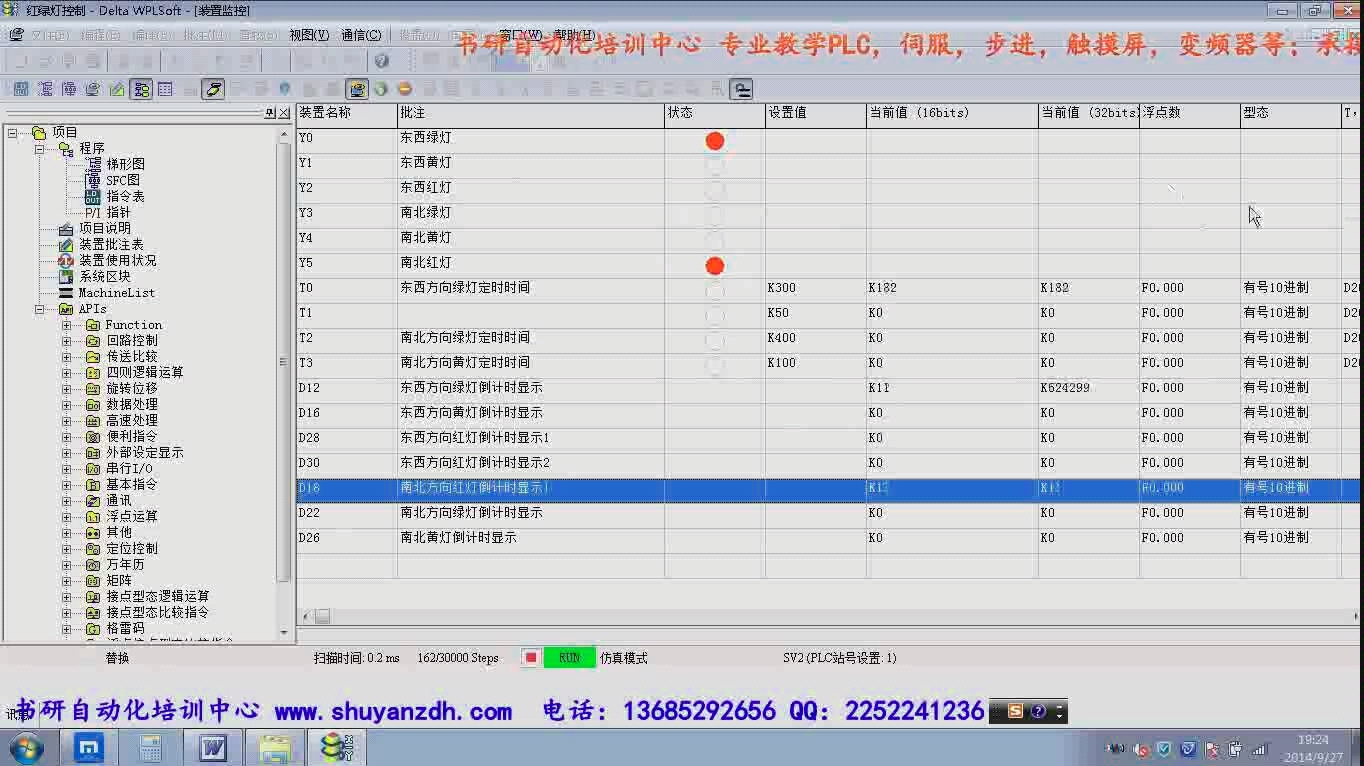Click the Y1 东西黄灯 status indicator
The height and width of the screenshot is (766, 1364).
(714, 165)
